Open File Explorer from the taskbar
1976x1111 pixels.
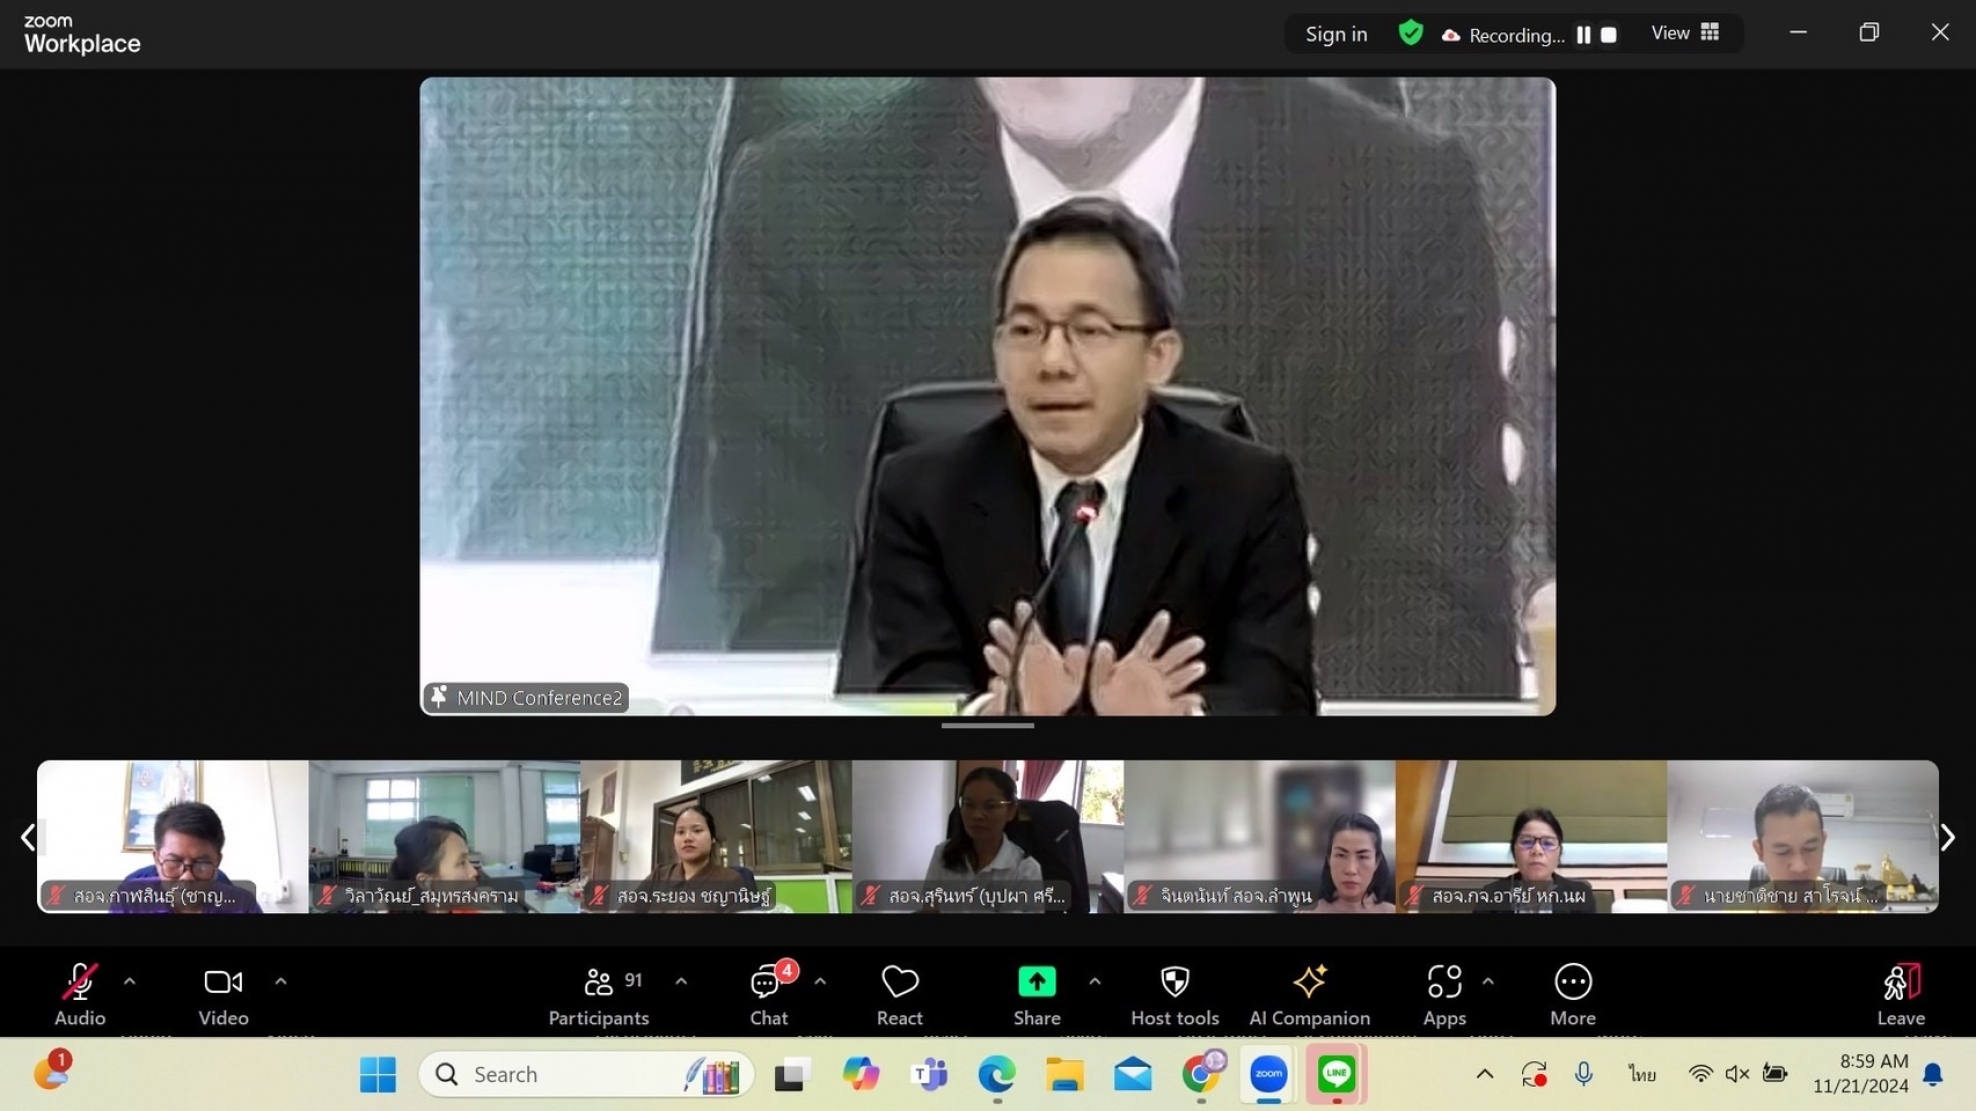pos(1065,1074)
